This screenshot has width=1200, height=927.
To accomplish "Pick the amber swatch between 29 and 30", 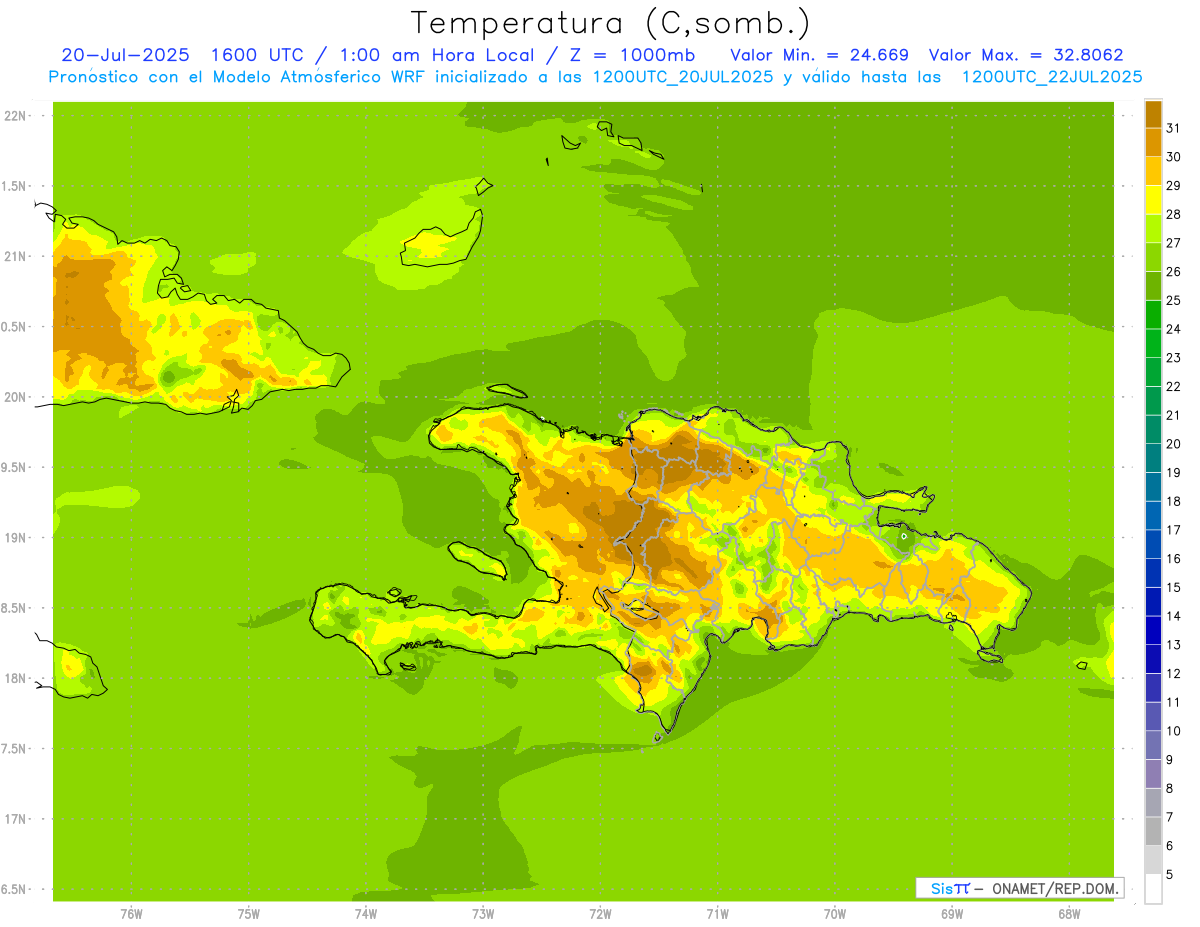I will (x=1153, y=171).
